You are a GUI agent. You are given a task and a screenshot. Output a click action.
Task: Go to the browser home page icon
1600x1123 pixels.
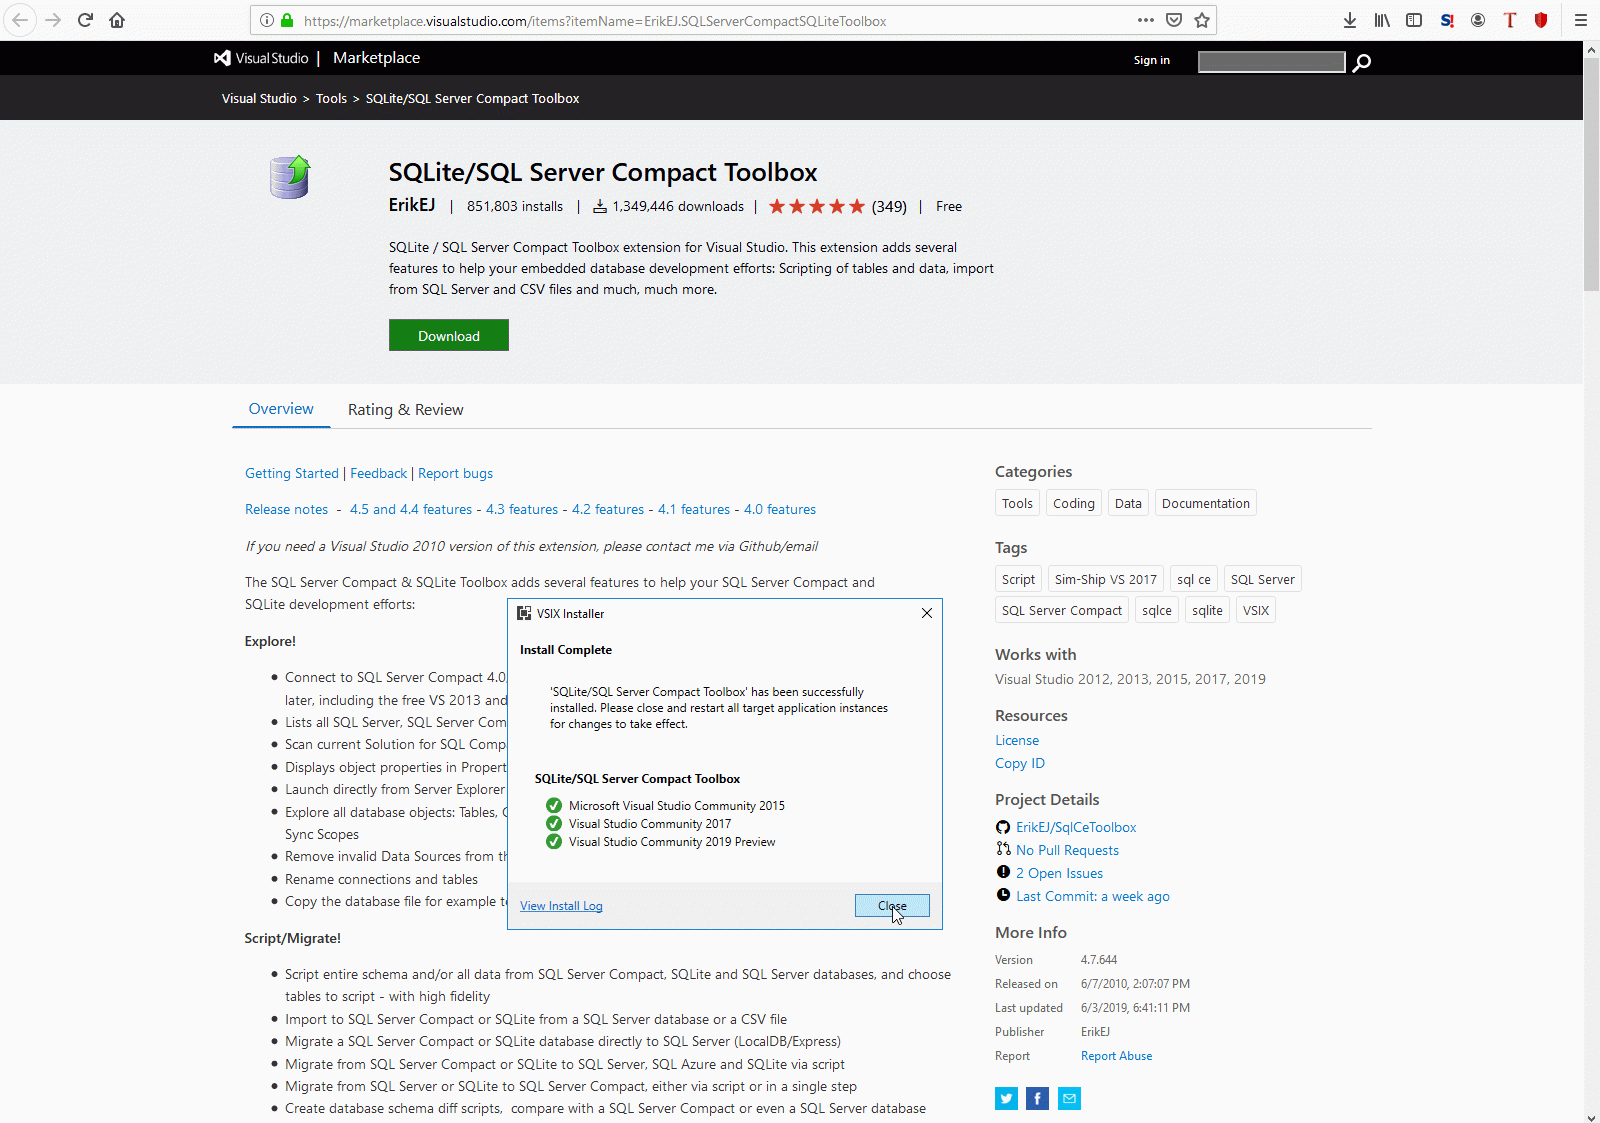coord(117,20)
